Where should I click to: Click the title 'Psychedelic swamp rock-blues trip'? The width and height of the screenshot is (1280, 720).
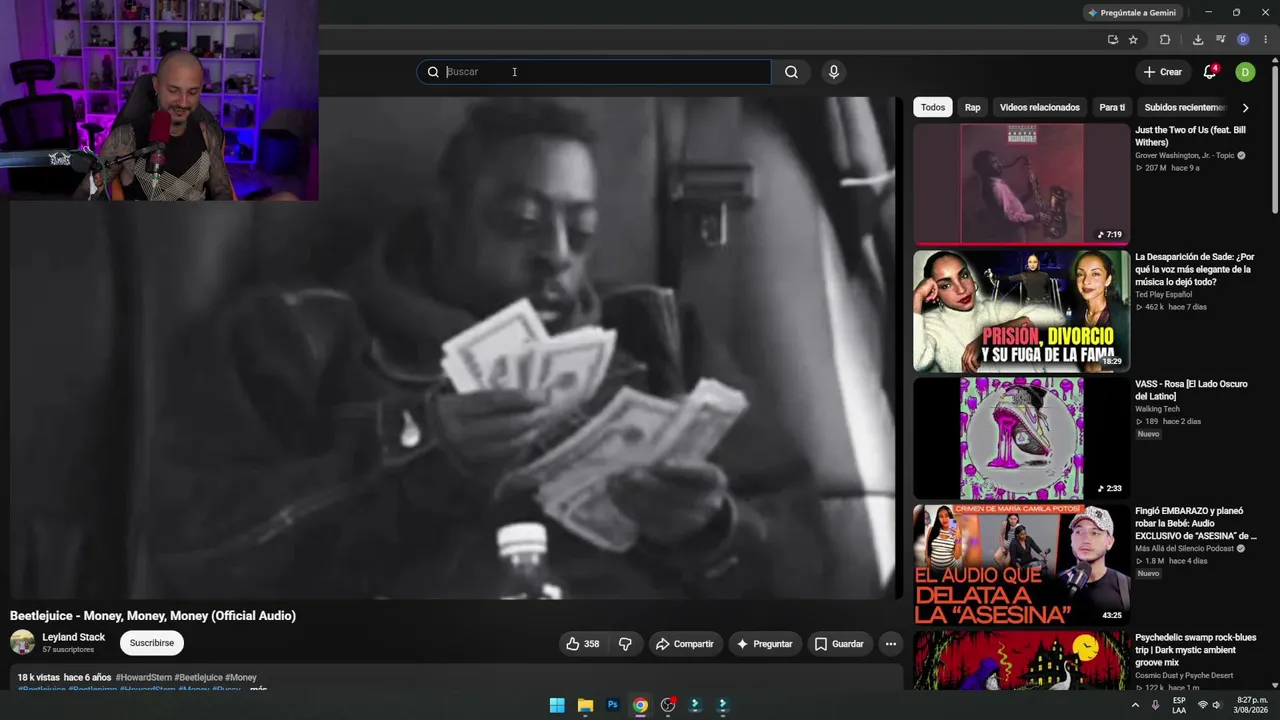pos(1196,650)
